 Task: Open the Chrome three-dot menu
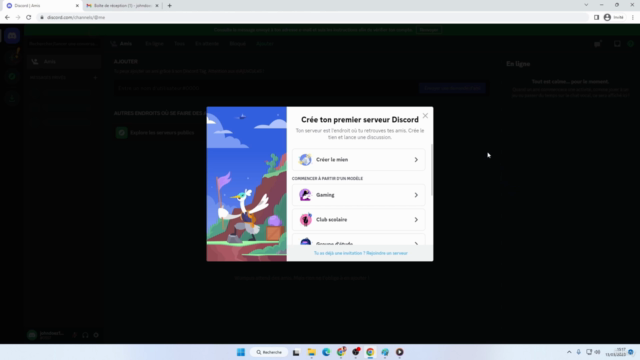pyautogui.click(x=633, y=18)
